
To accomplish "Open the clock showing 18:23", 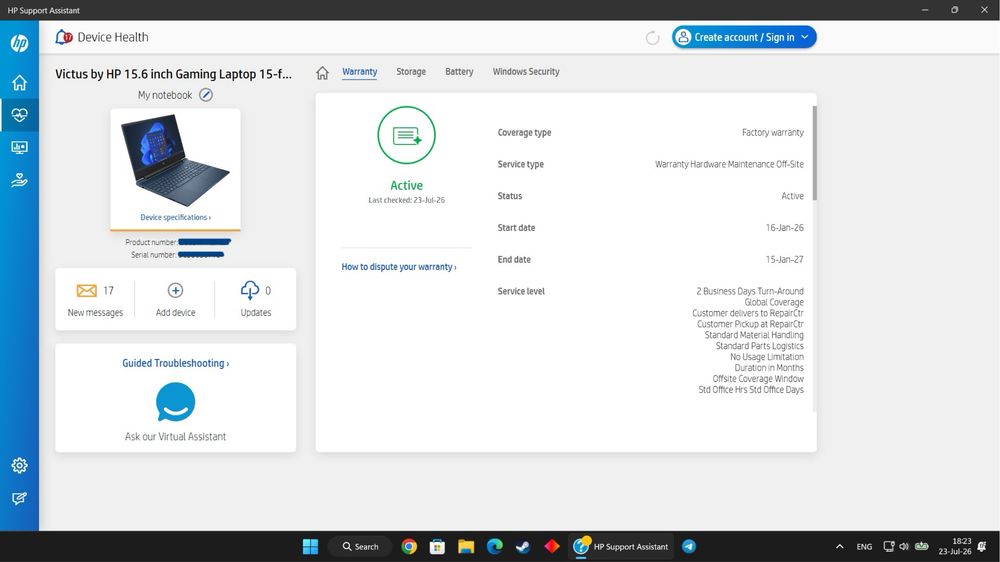I will (955, 547).
